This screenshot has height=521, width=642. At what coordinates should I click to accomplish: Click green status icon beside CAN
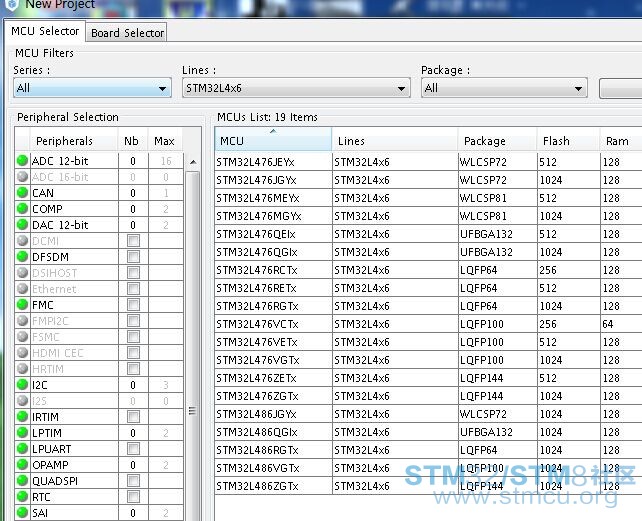[x=23, y=193]
